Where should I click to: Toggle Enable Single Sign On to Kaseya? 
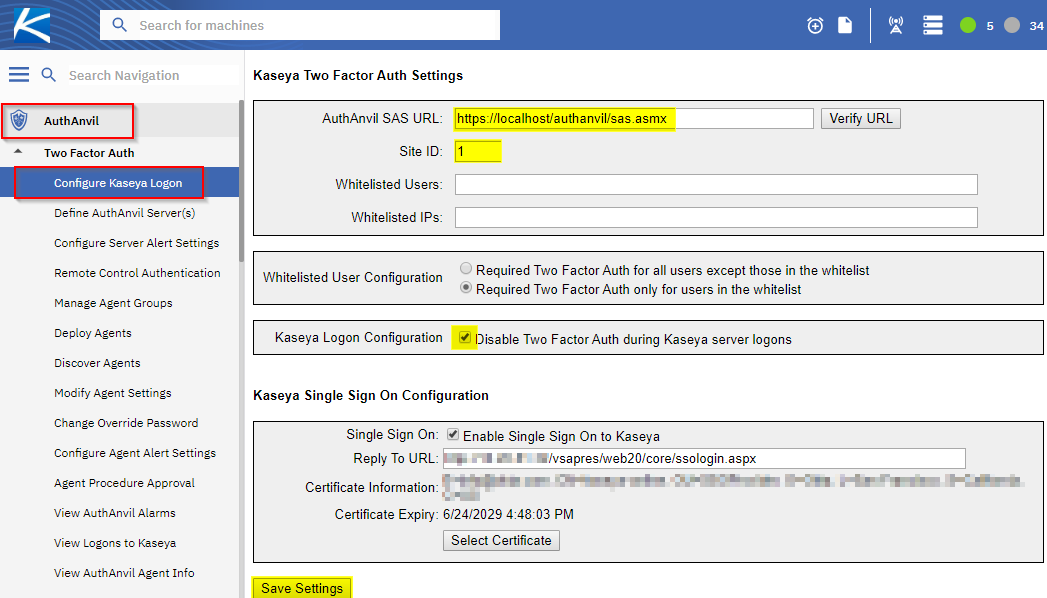tap(453, 434)
